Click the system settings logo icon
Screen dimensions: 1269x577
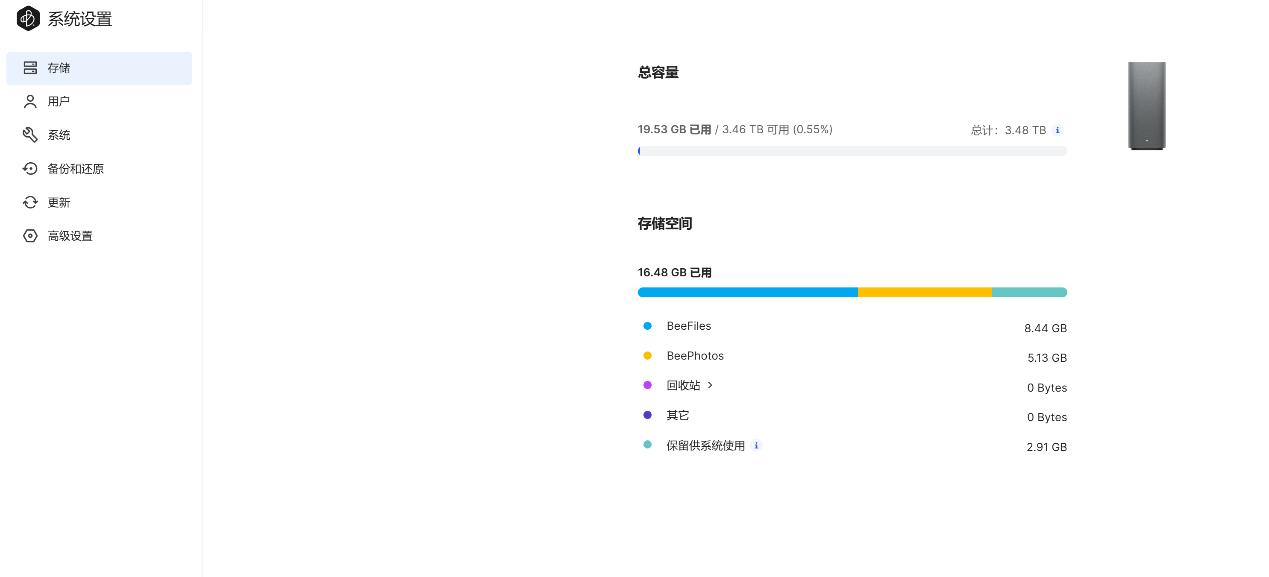click(28, 19)
